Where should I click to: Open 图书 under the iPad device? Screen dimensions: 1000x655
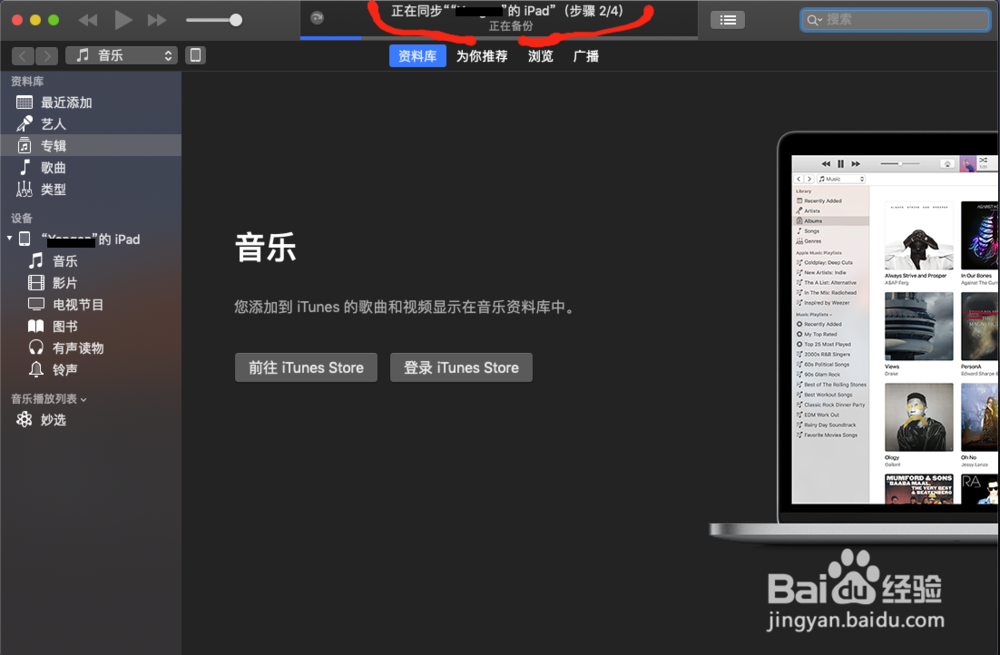click(x=91, y=327)
